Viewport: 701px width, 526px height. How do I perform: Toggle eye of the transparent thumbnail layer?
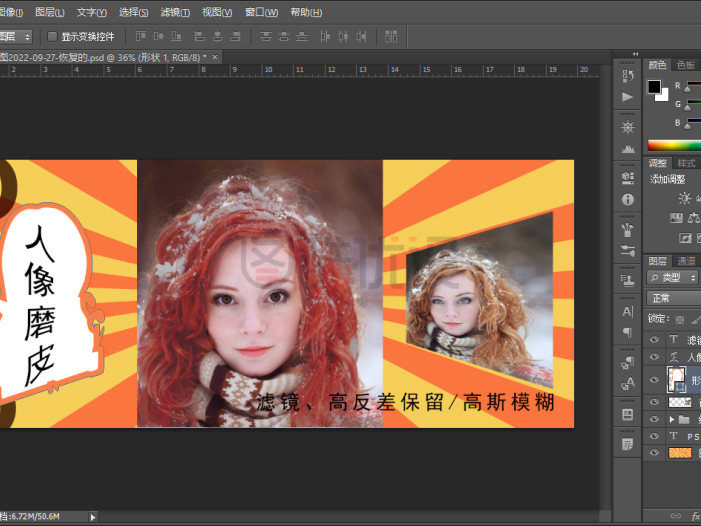tap(654, 402)
